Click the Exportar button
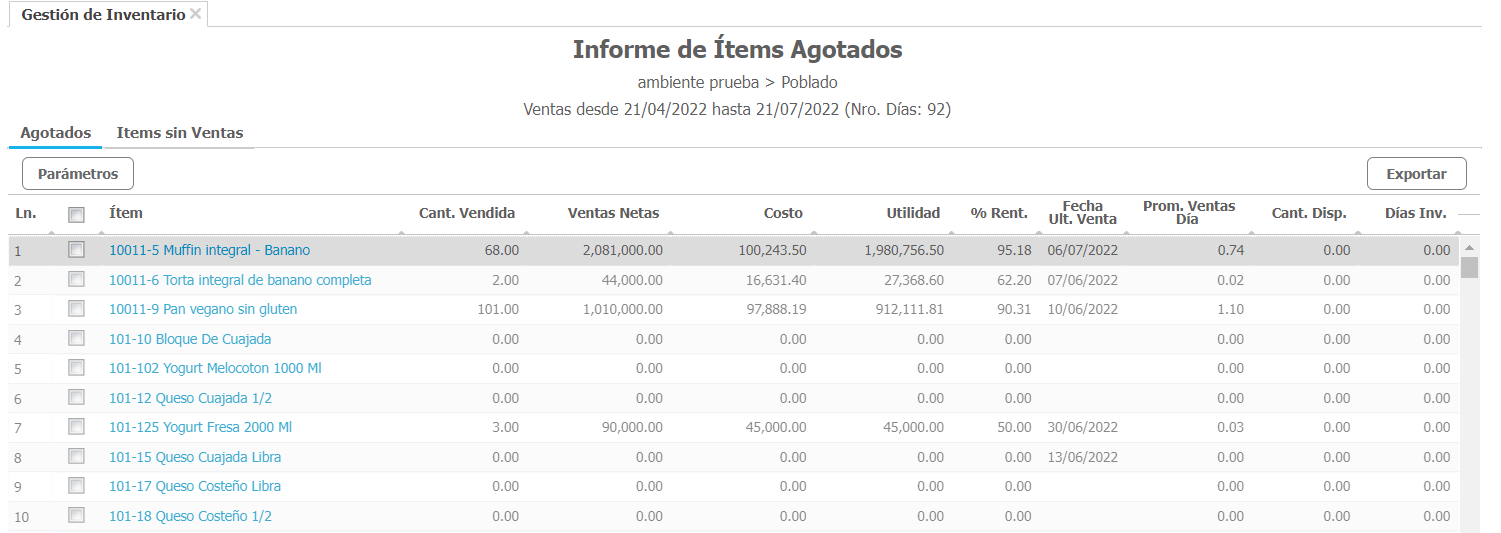 coord(1416,174)
